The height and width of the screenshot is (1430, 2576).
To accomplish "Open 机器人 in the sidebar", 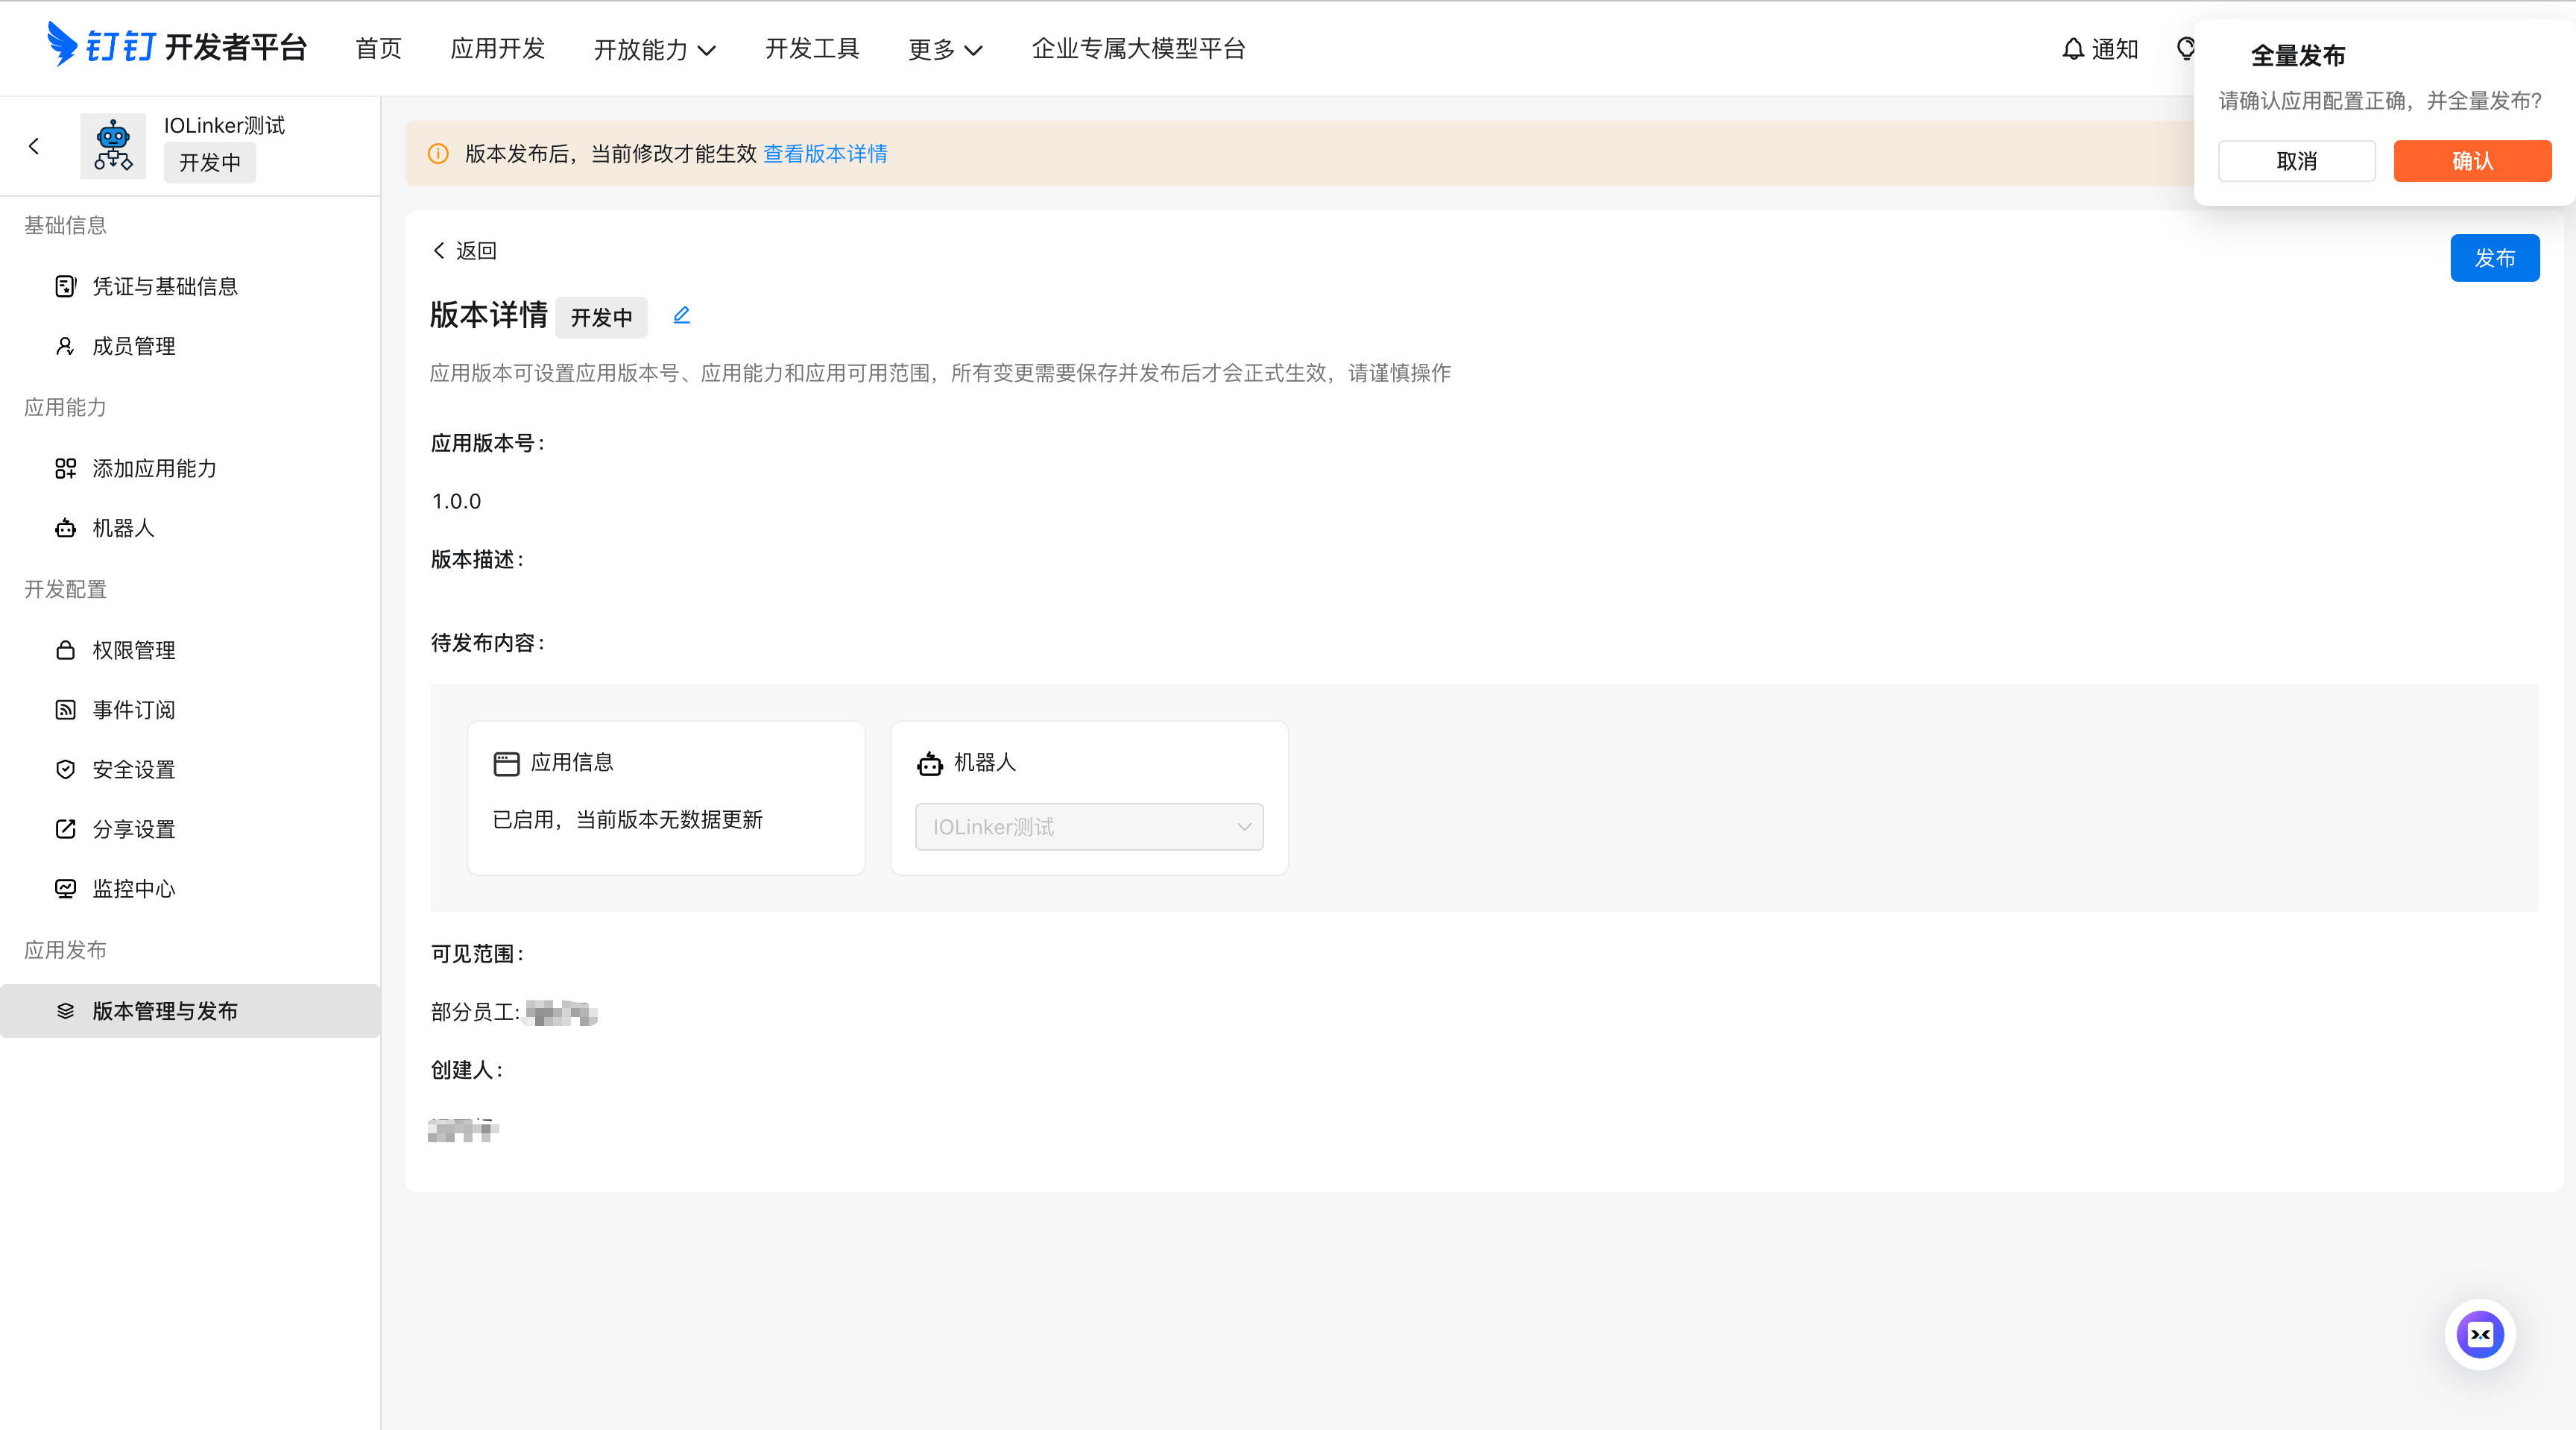I will tap(123, 528).
